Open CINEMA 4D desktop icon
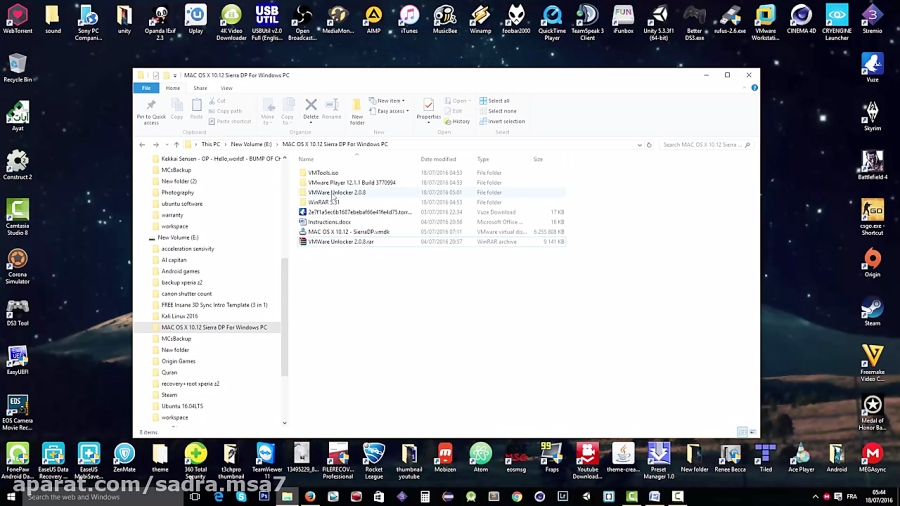This screenshot has height=506, width=900. coord(801,19)
